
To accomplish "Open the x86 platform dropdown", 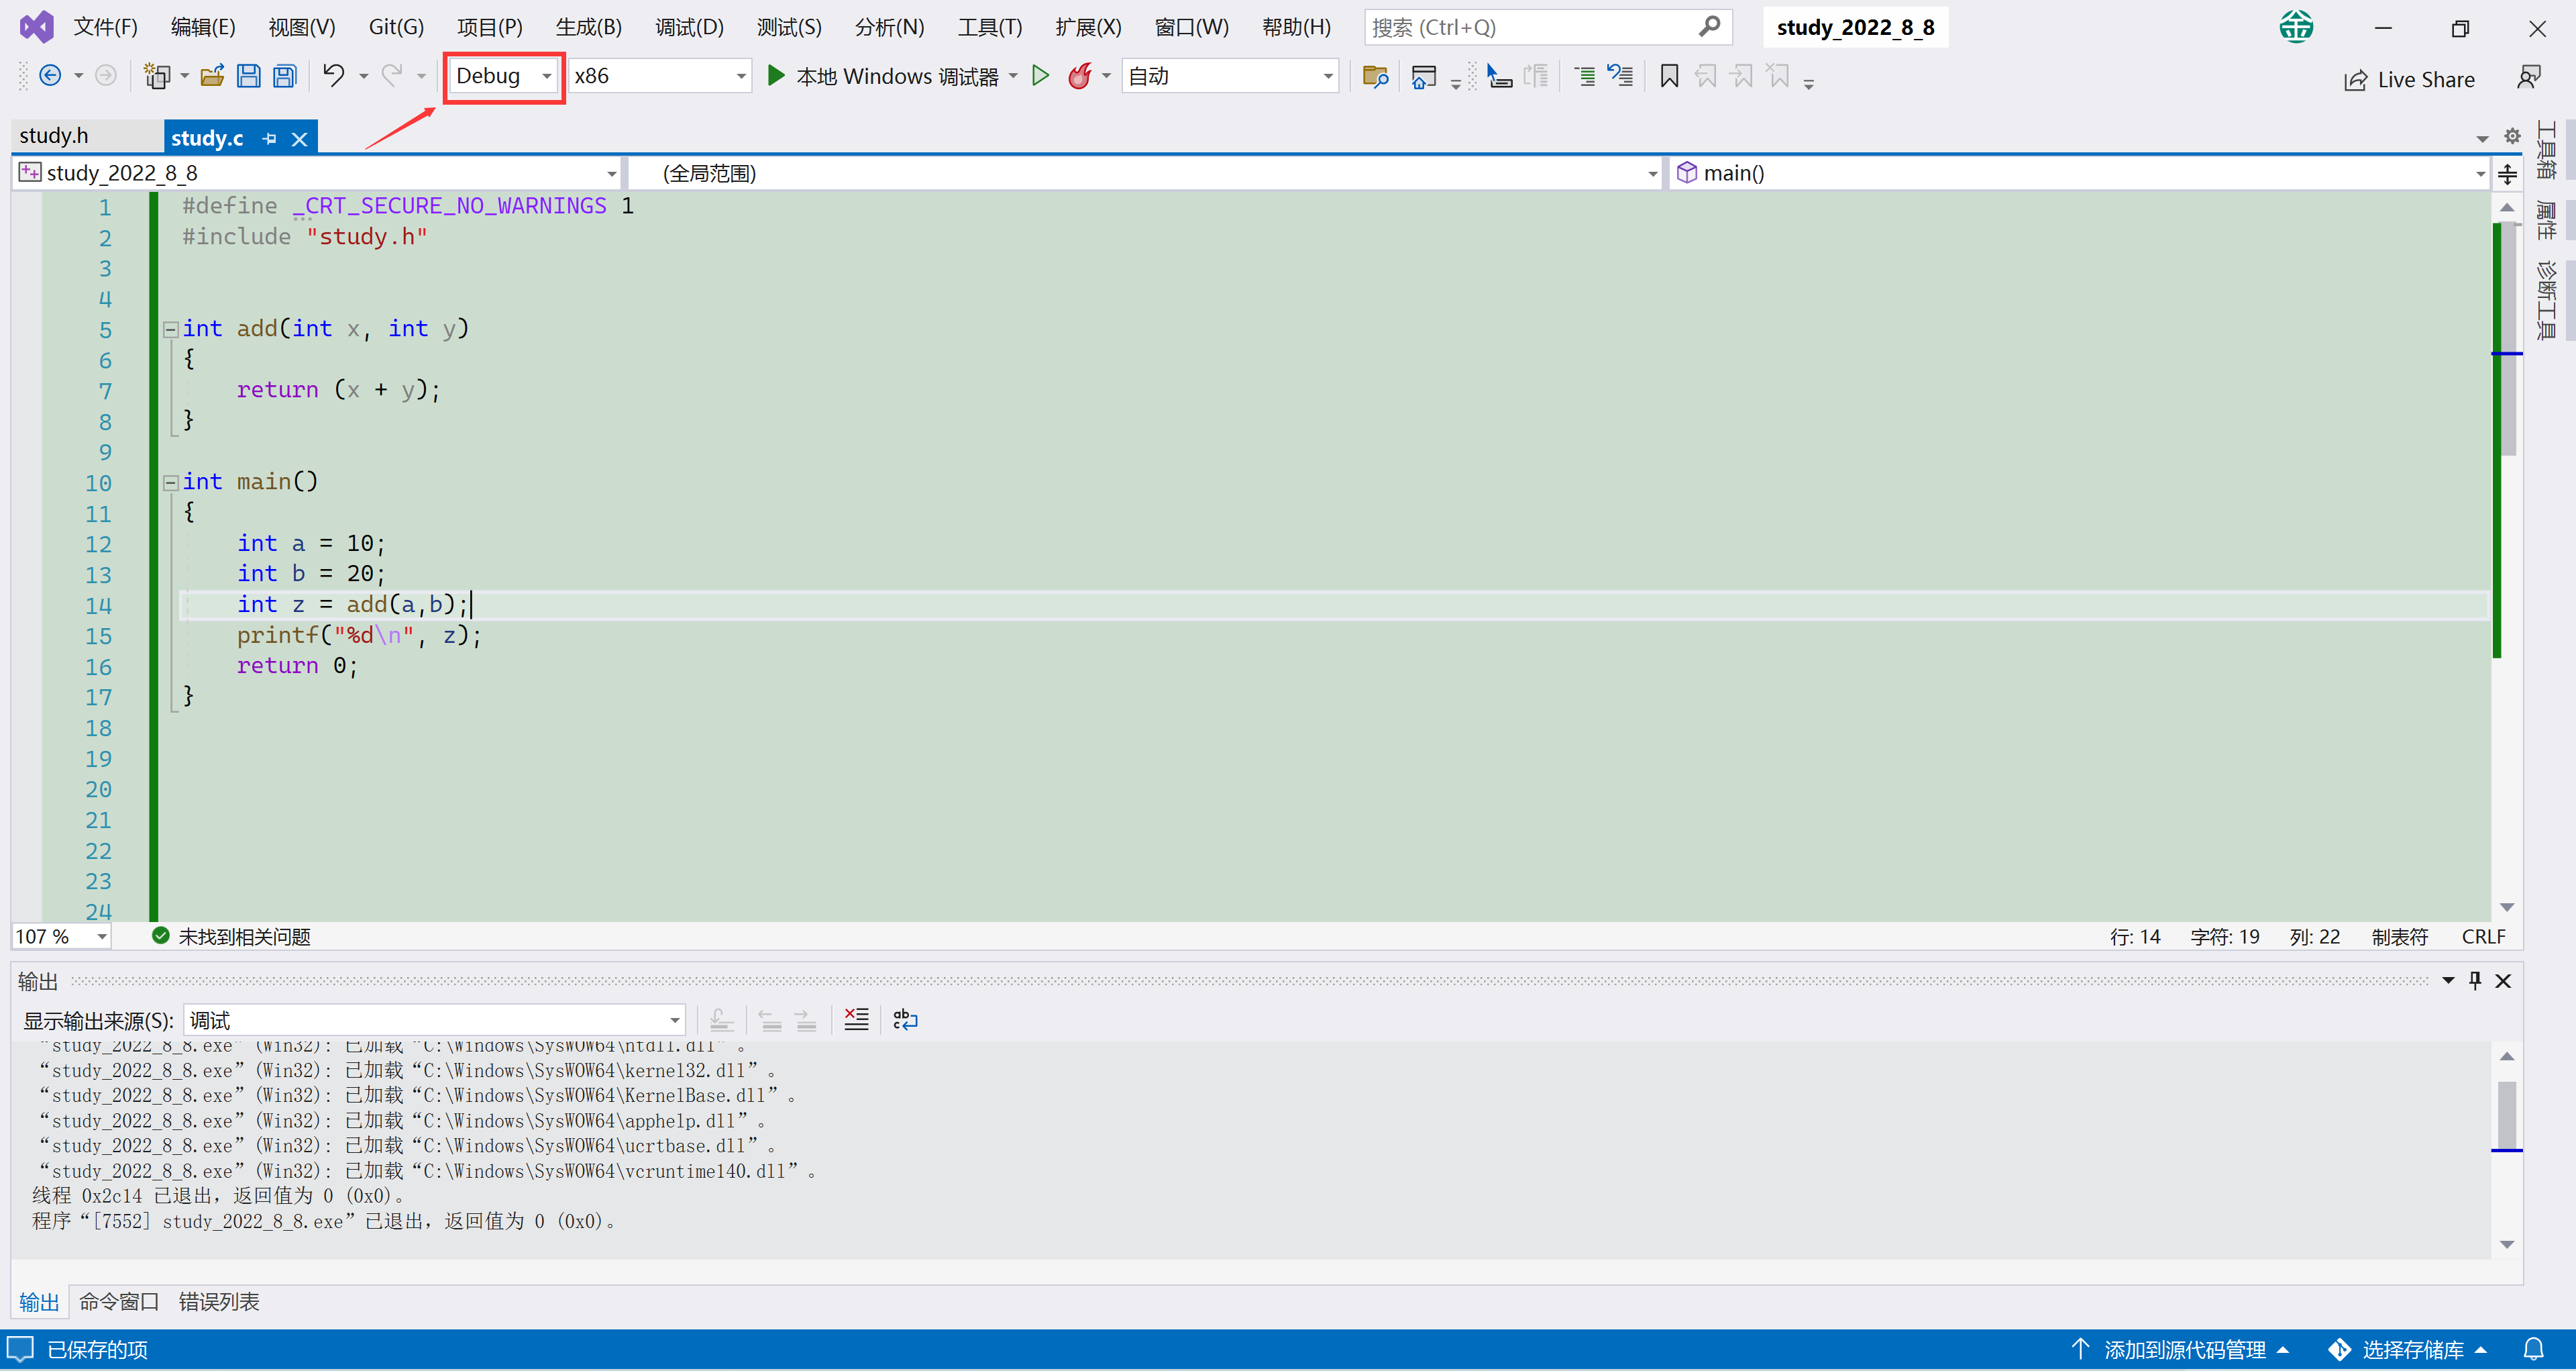I will click(x=659, y=76).
